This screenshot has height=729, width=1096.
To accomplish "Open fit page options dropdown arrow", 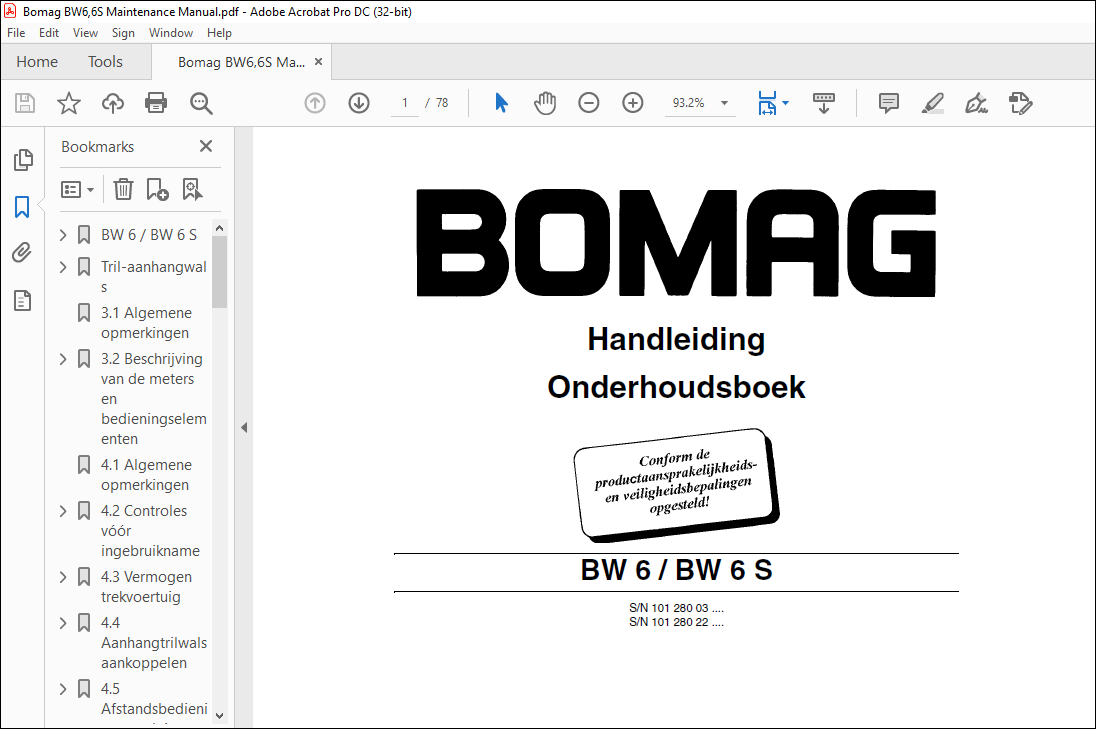I will [x=786, y=103].
